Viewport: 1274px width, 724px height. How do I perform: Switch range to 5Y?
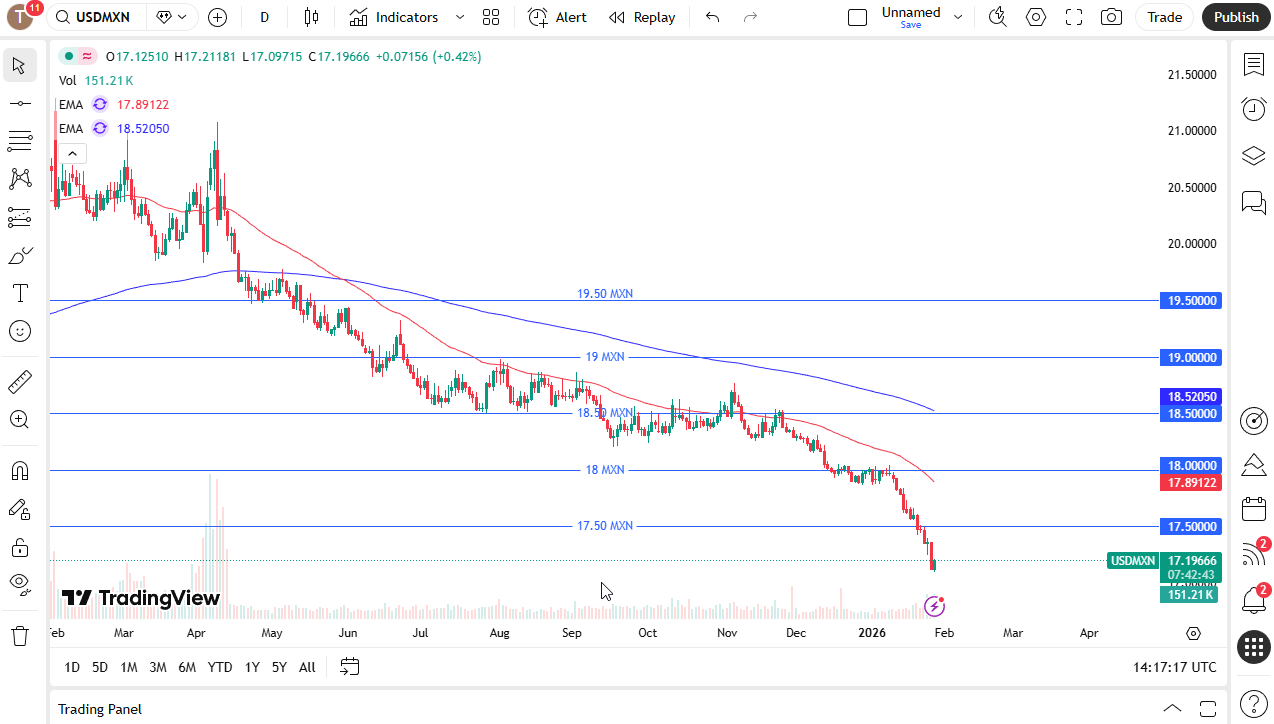pyautogui.click(x=279, y=667)
